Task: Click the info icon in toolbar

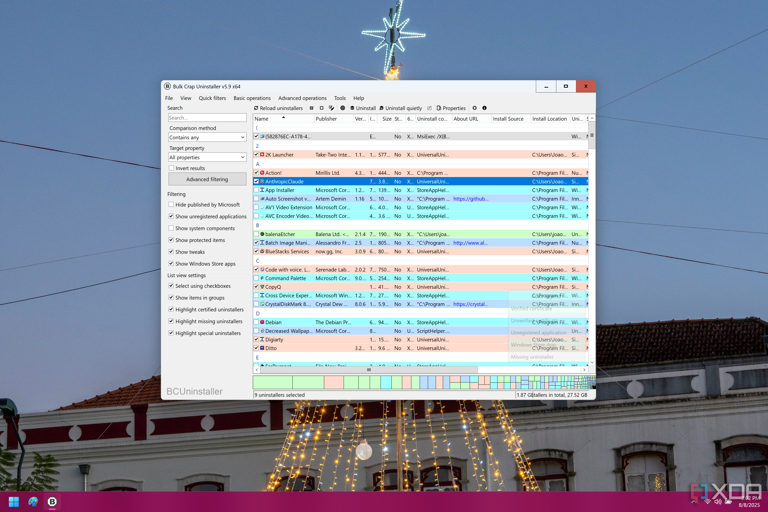Action: (x=484, y=108)
